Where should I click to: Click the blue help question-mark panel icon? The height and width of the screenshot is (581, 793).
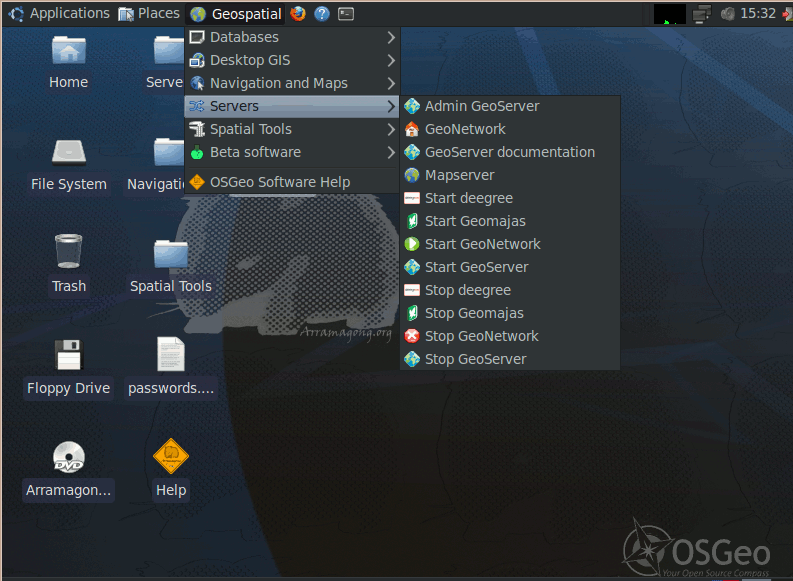[x=322, y=14]
